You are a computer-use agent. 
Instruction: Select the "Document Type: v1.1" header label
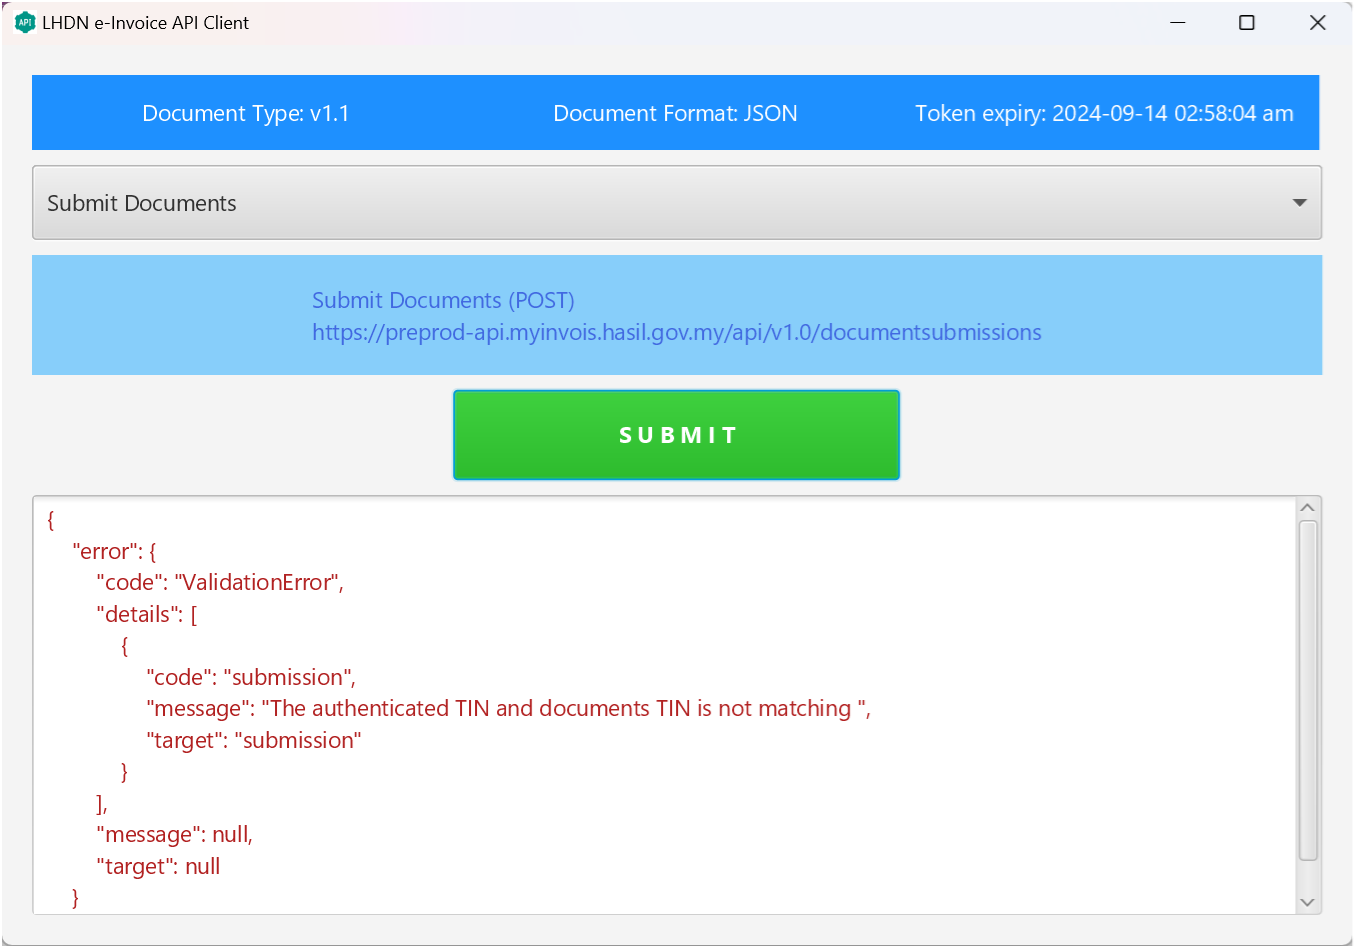pyautogui.click(x=245, y=113)
